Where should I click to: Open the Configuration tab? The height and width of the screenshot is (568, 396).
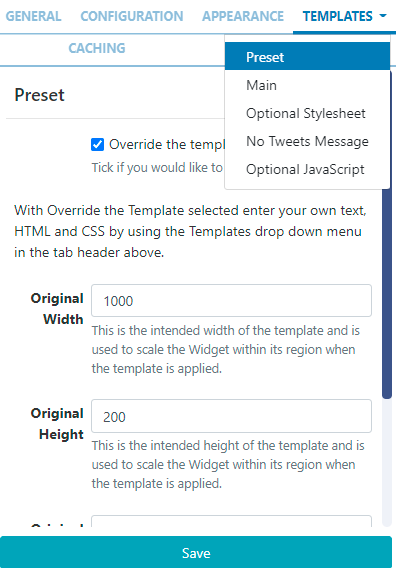coord(132,16)
